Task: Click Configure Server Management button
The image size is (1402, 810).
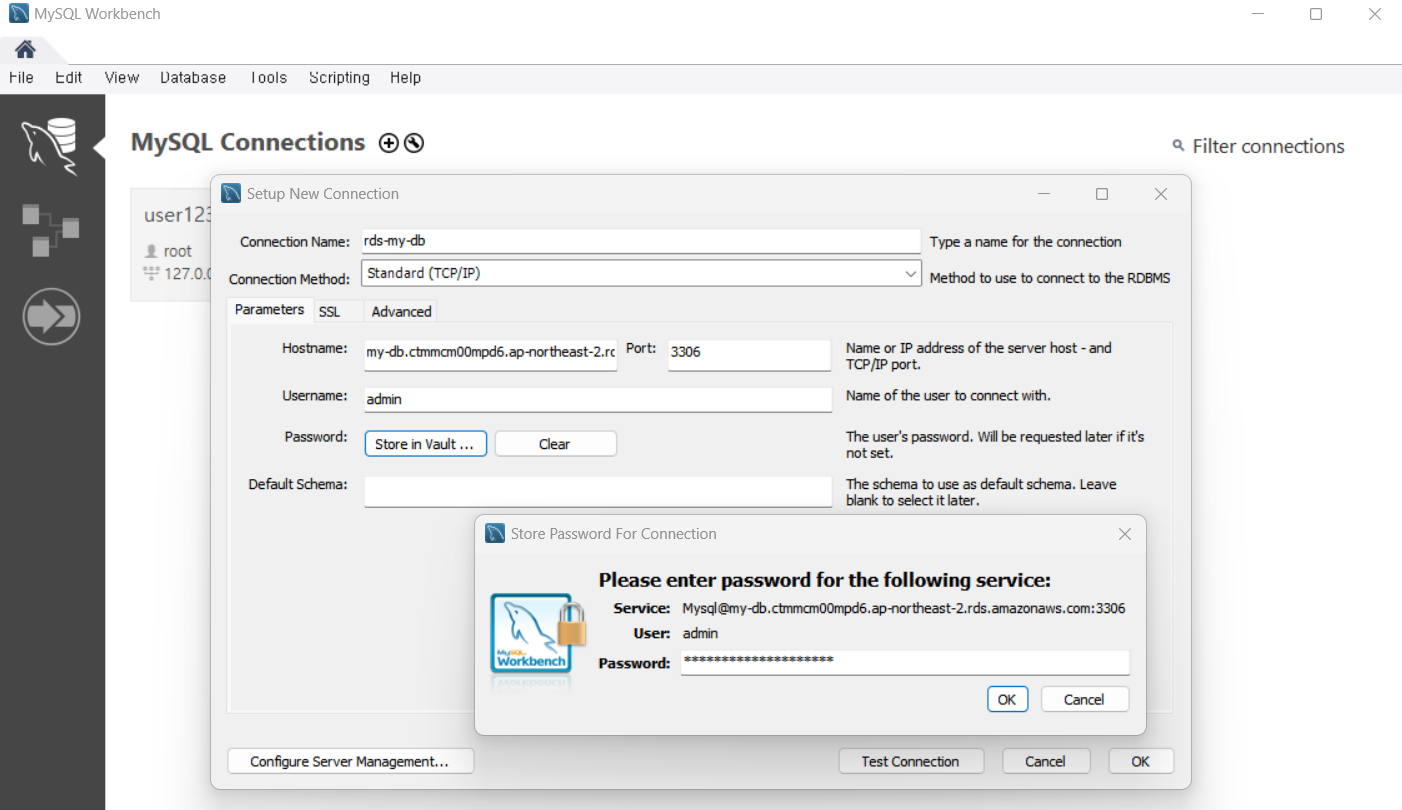Action: click(x=350, y=761)
